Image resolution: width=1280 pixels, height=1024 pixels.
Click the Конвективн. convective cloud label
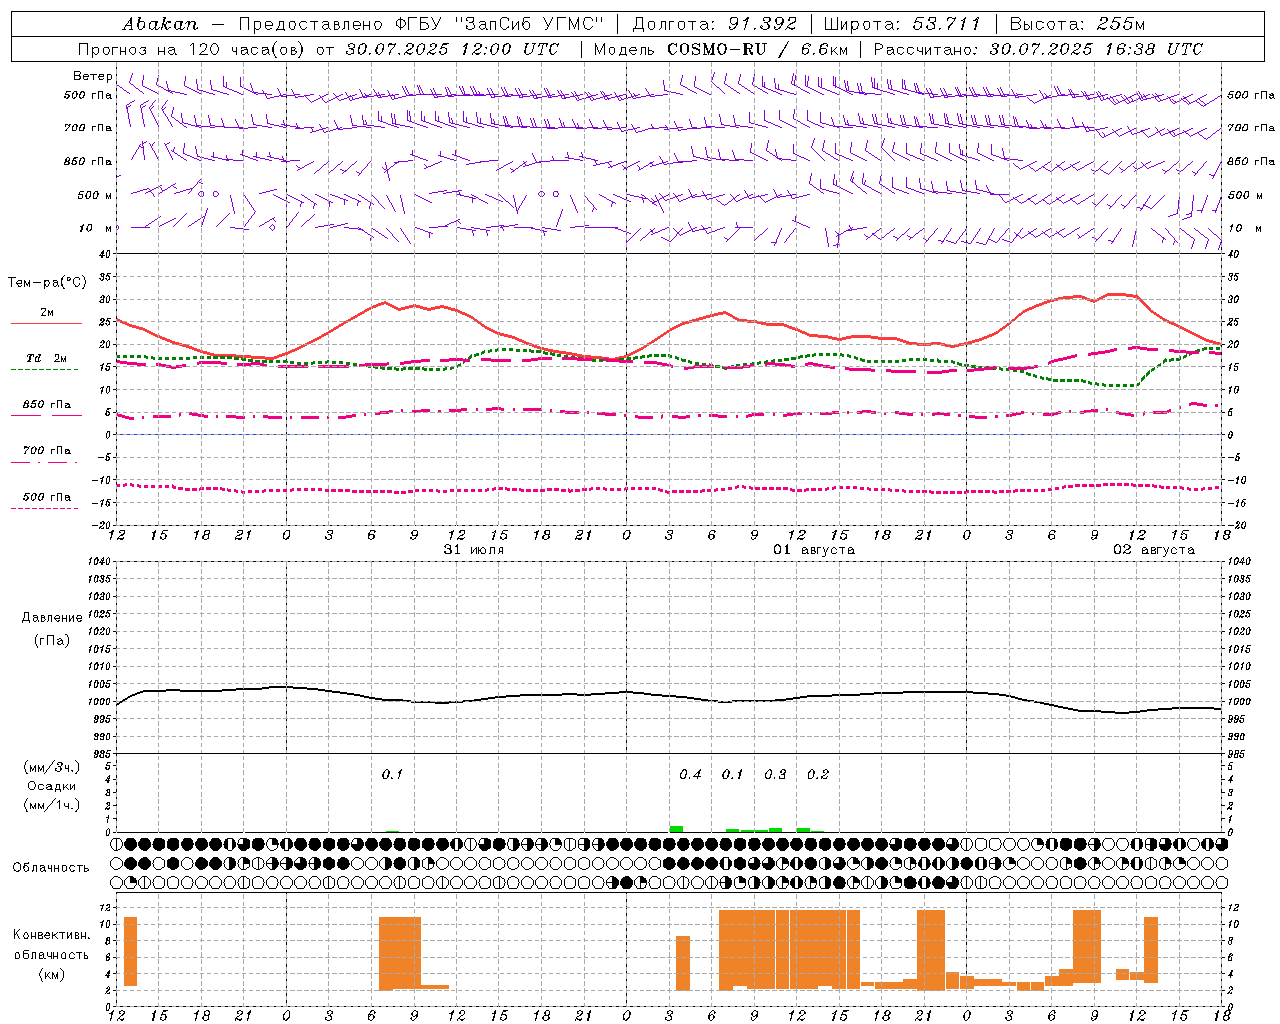pyautogui.click(x=51, y=935)
